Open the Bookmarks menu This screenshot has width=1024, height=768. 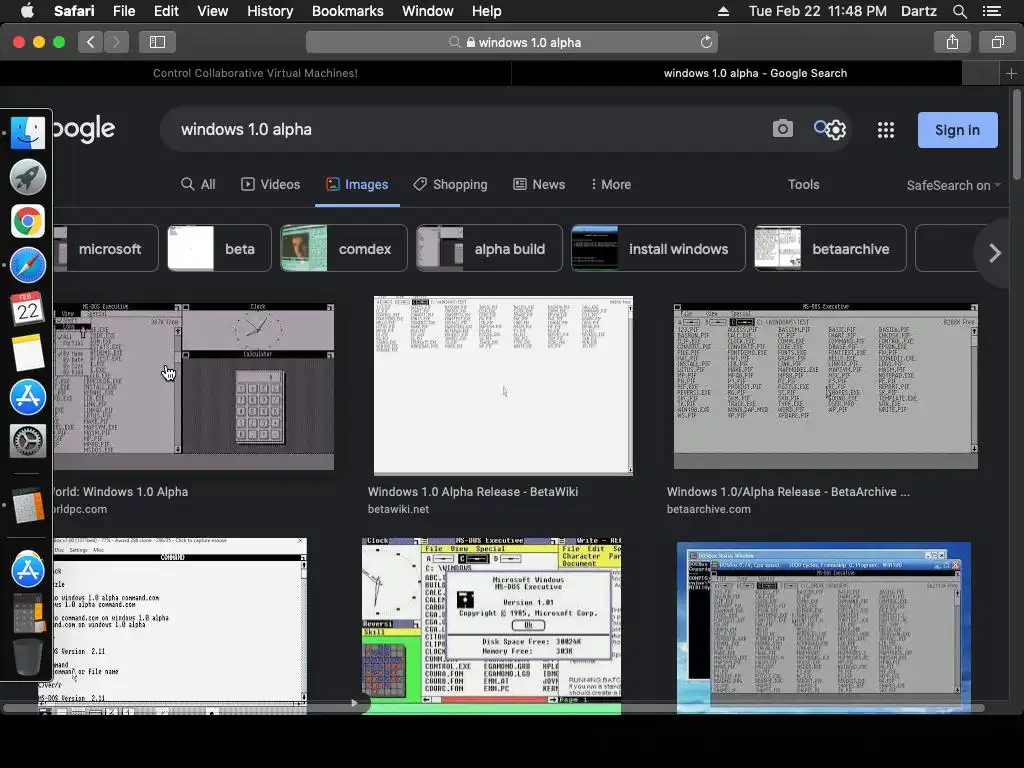tap(347, 11)
